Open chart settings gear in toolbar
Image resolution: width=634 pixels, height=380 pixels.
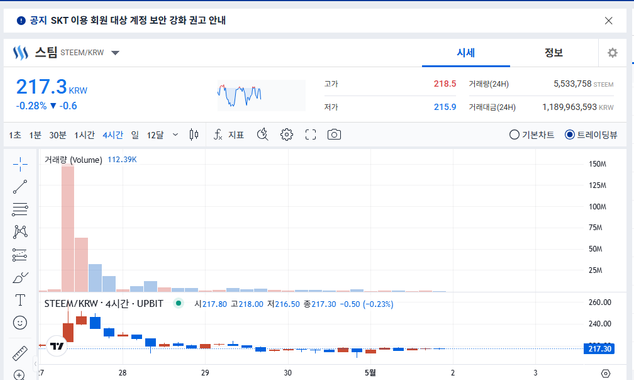pyautogui.click(x=287, y=135)
